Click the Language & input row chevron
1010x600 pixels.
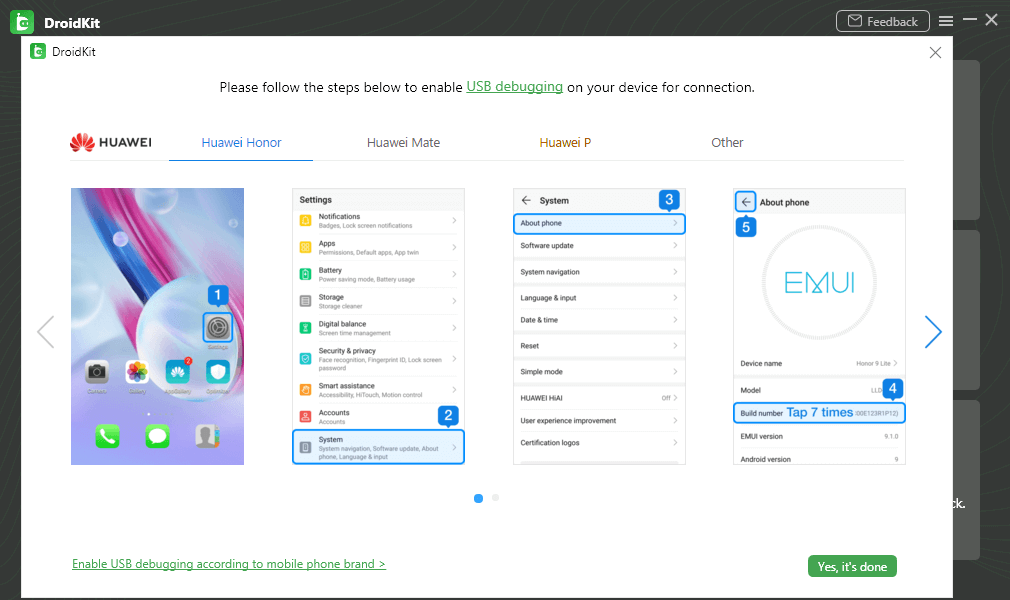pos(675,298)
